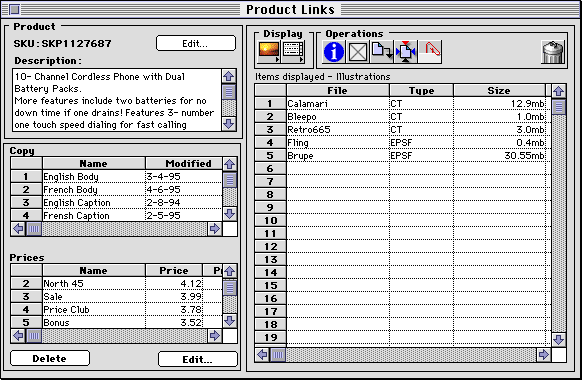Viewport: 582px width, 380px height.
Task: Click the trash can icon
Action: click(x=553, y=52)
